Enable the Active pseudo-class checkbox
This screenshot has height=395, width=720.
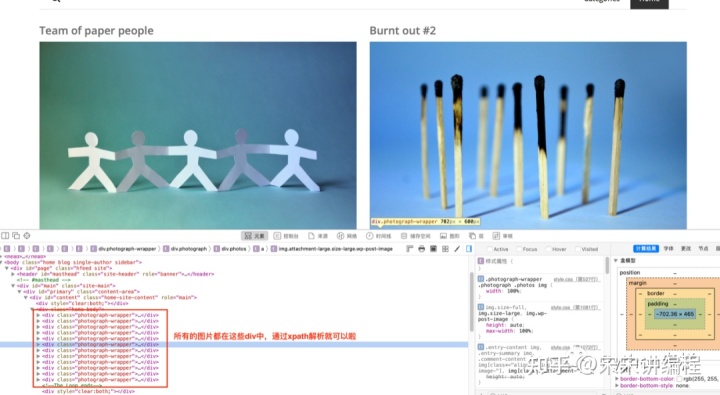[x=489, y=249]
